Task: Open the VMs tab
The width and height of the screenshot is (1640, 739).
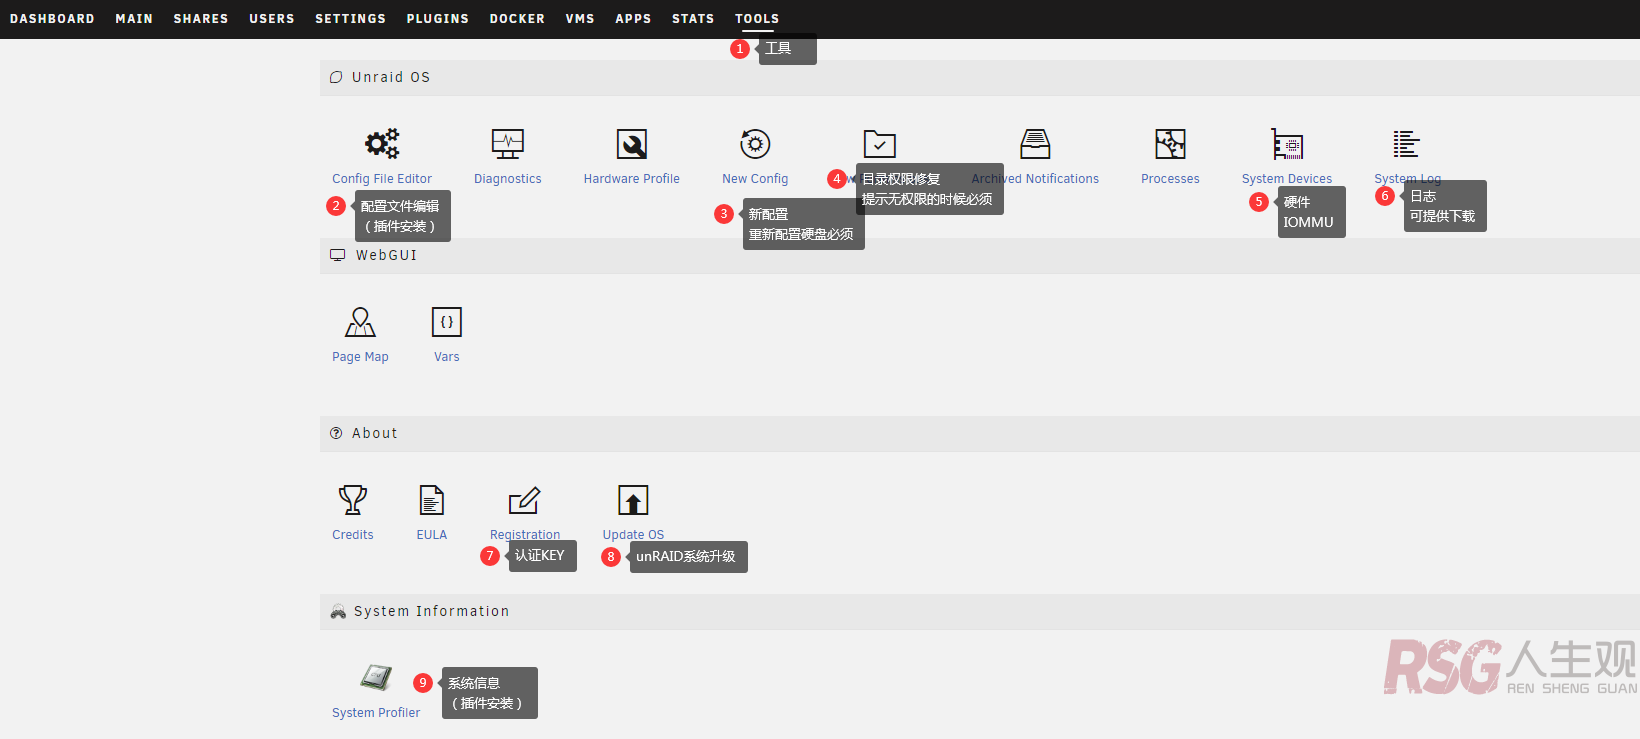Action: pos(580,19)
